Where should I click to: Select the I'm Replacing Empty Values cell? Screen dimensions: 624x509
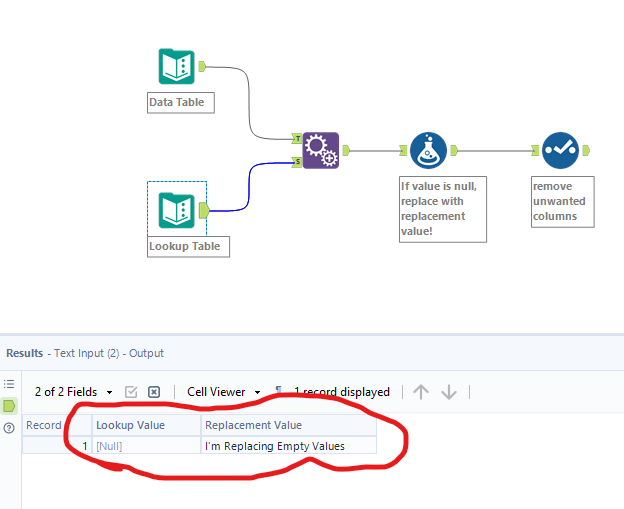289,446
